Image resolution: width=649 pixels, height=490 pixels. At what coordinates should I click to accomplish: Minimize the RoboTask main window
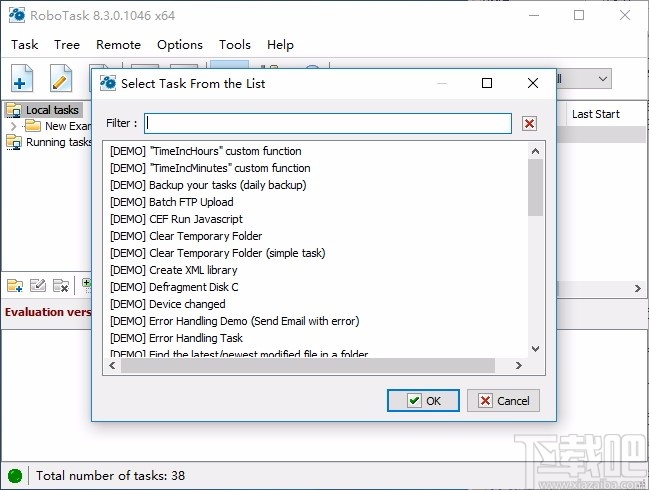[534, 15]
